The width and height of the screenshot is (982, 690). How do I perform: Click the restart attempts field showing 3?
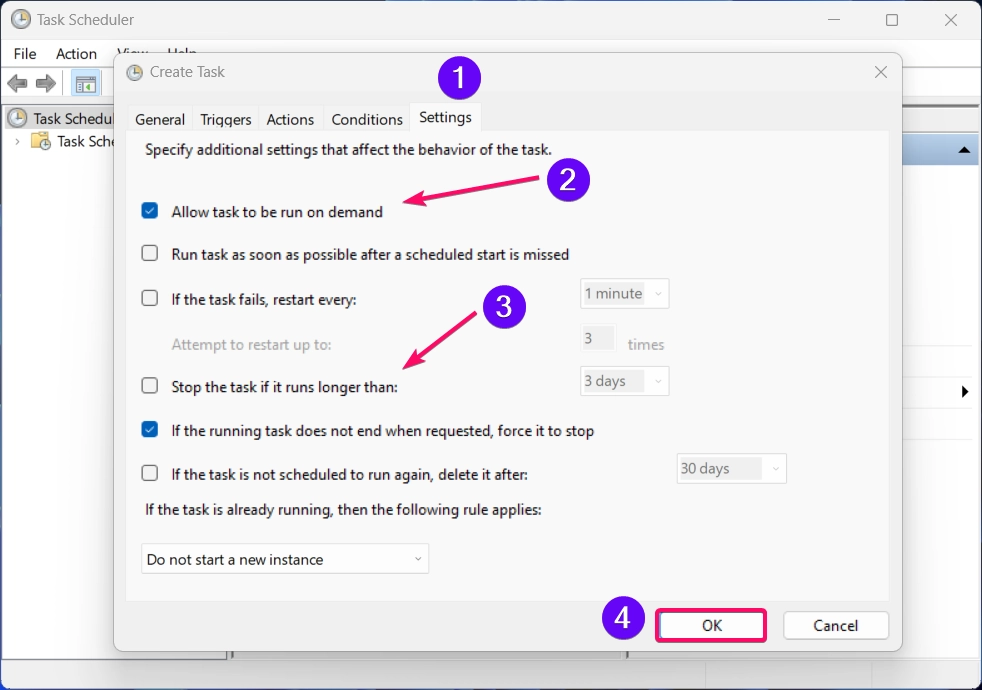(598, 339)
